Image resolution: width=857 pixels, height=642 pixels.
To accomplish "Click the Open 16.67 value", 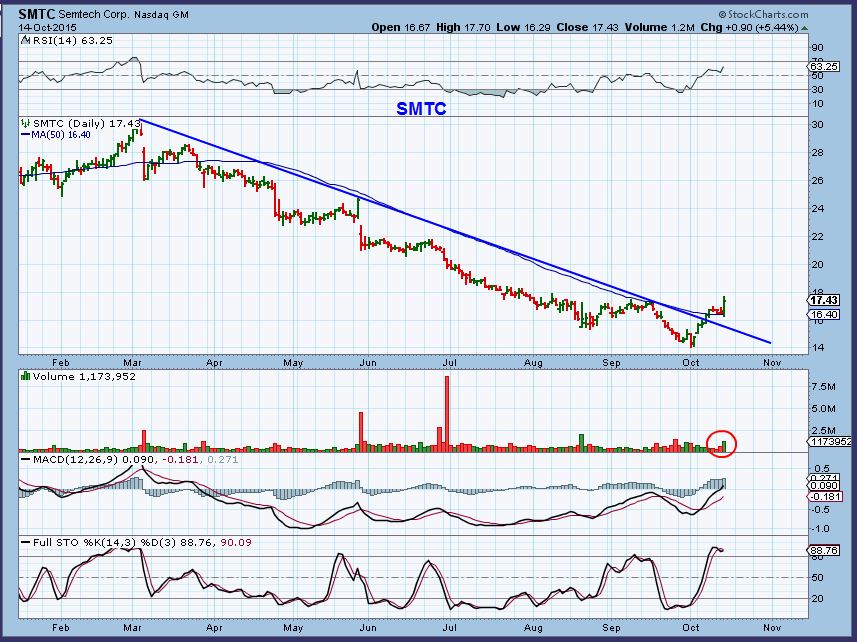I will pyautogui.click(x=401, y=27).
